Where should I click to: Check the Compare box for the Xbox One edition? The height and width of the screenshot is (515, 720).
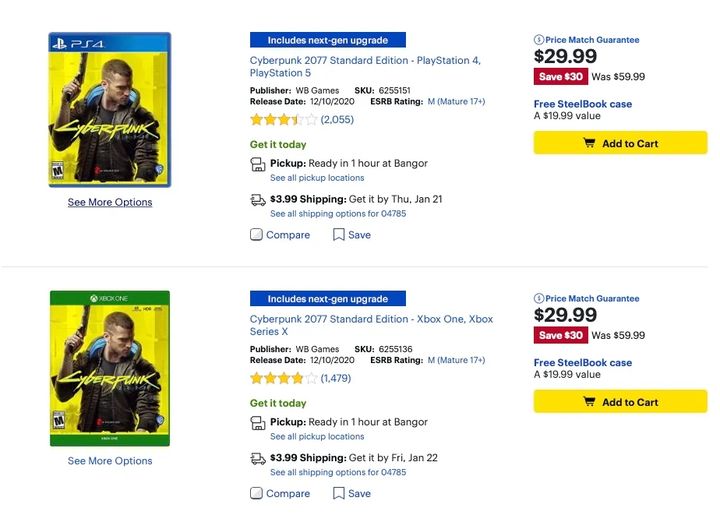tap(257, 493)
